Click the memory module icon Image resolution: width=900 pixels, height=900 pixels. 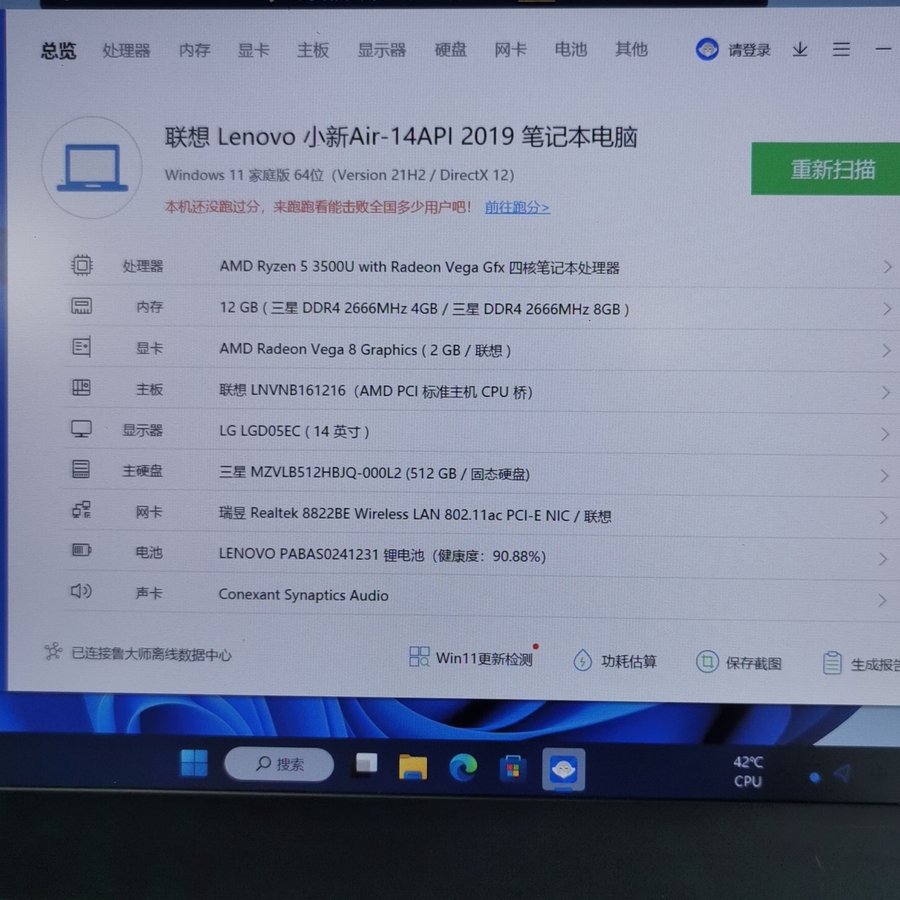tap(81, 306)
